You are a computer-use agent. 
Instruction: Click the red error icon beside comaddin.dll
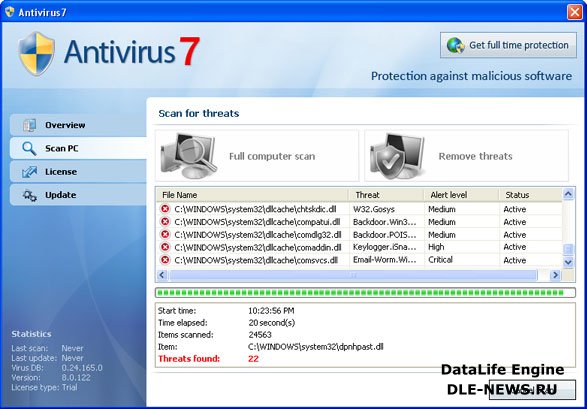coord(165,247)
